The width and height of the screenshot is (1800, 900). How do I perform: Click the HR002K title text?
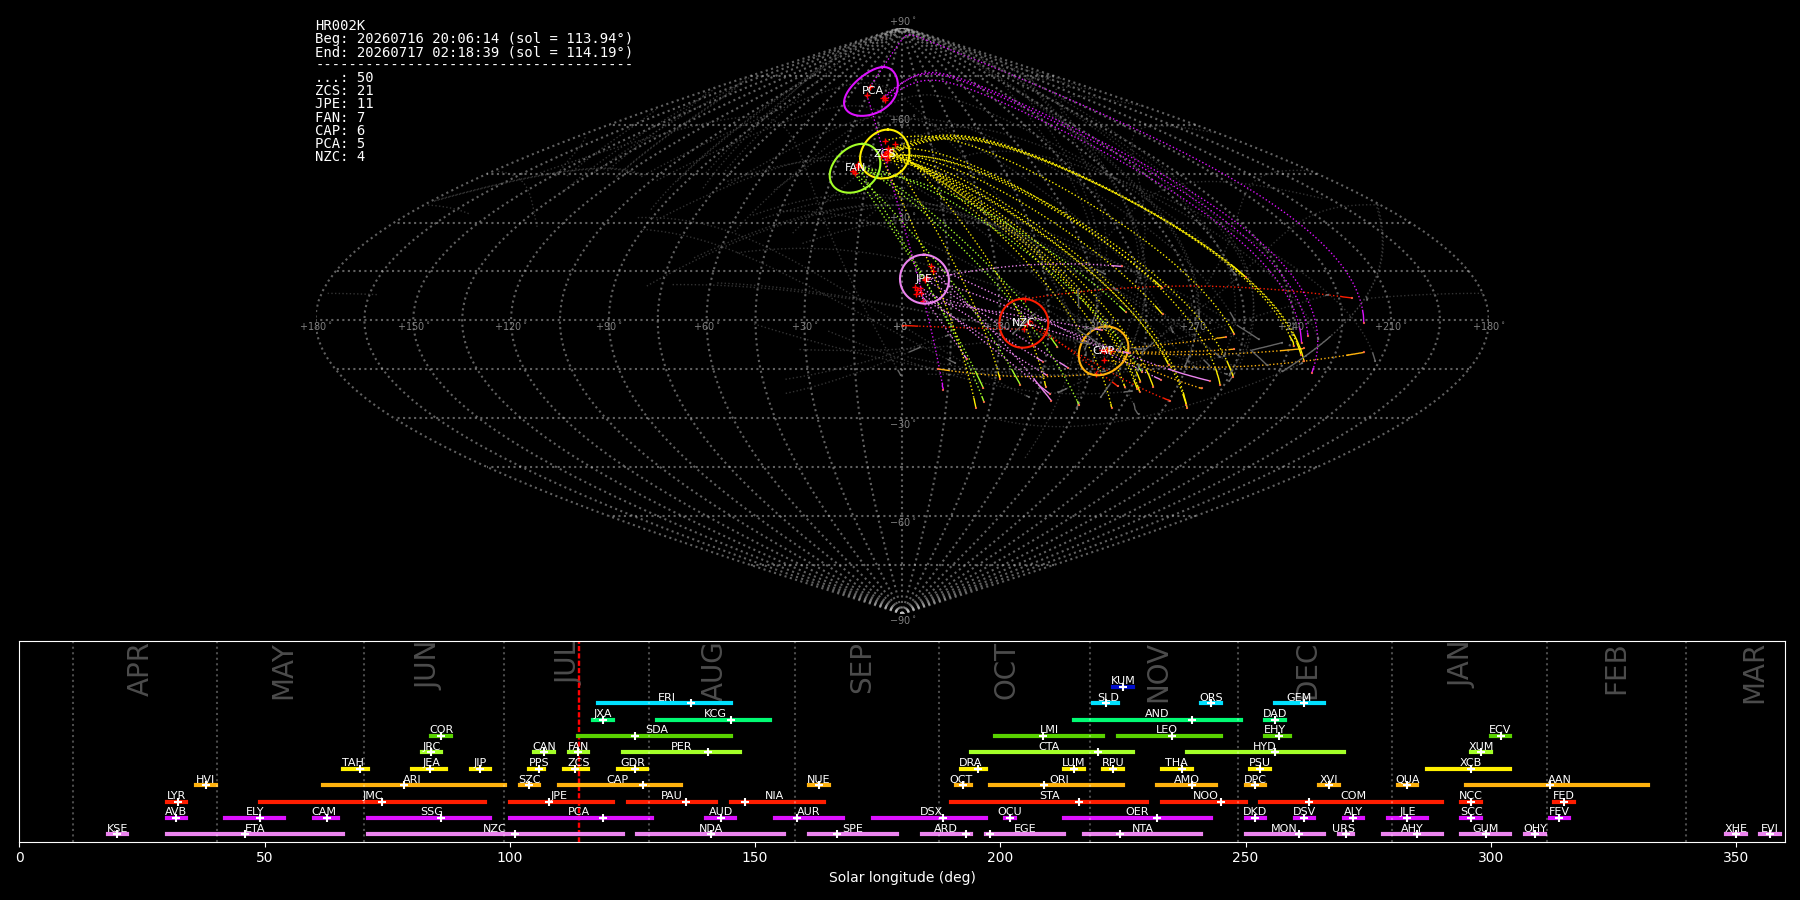[x=340, y=26]
